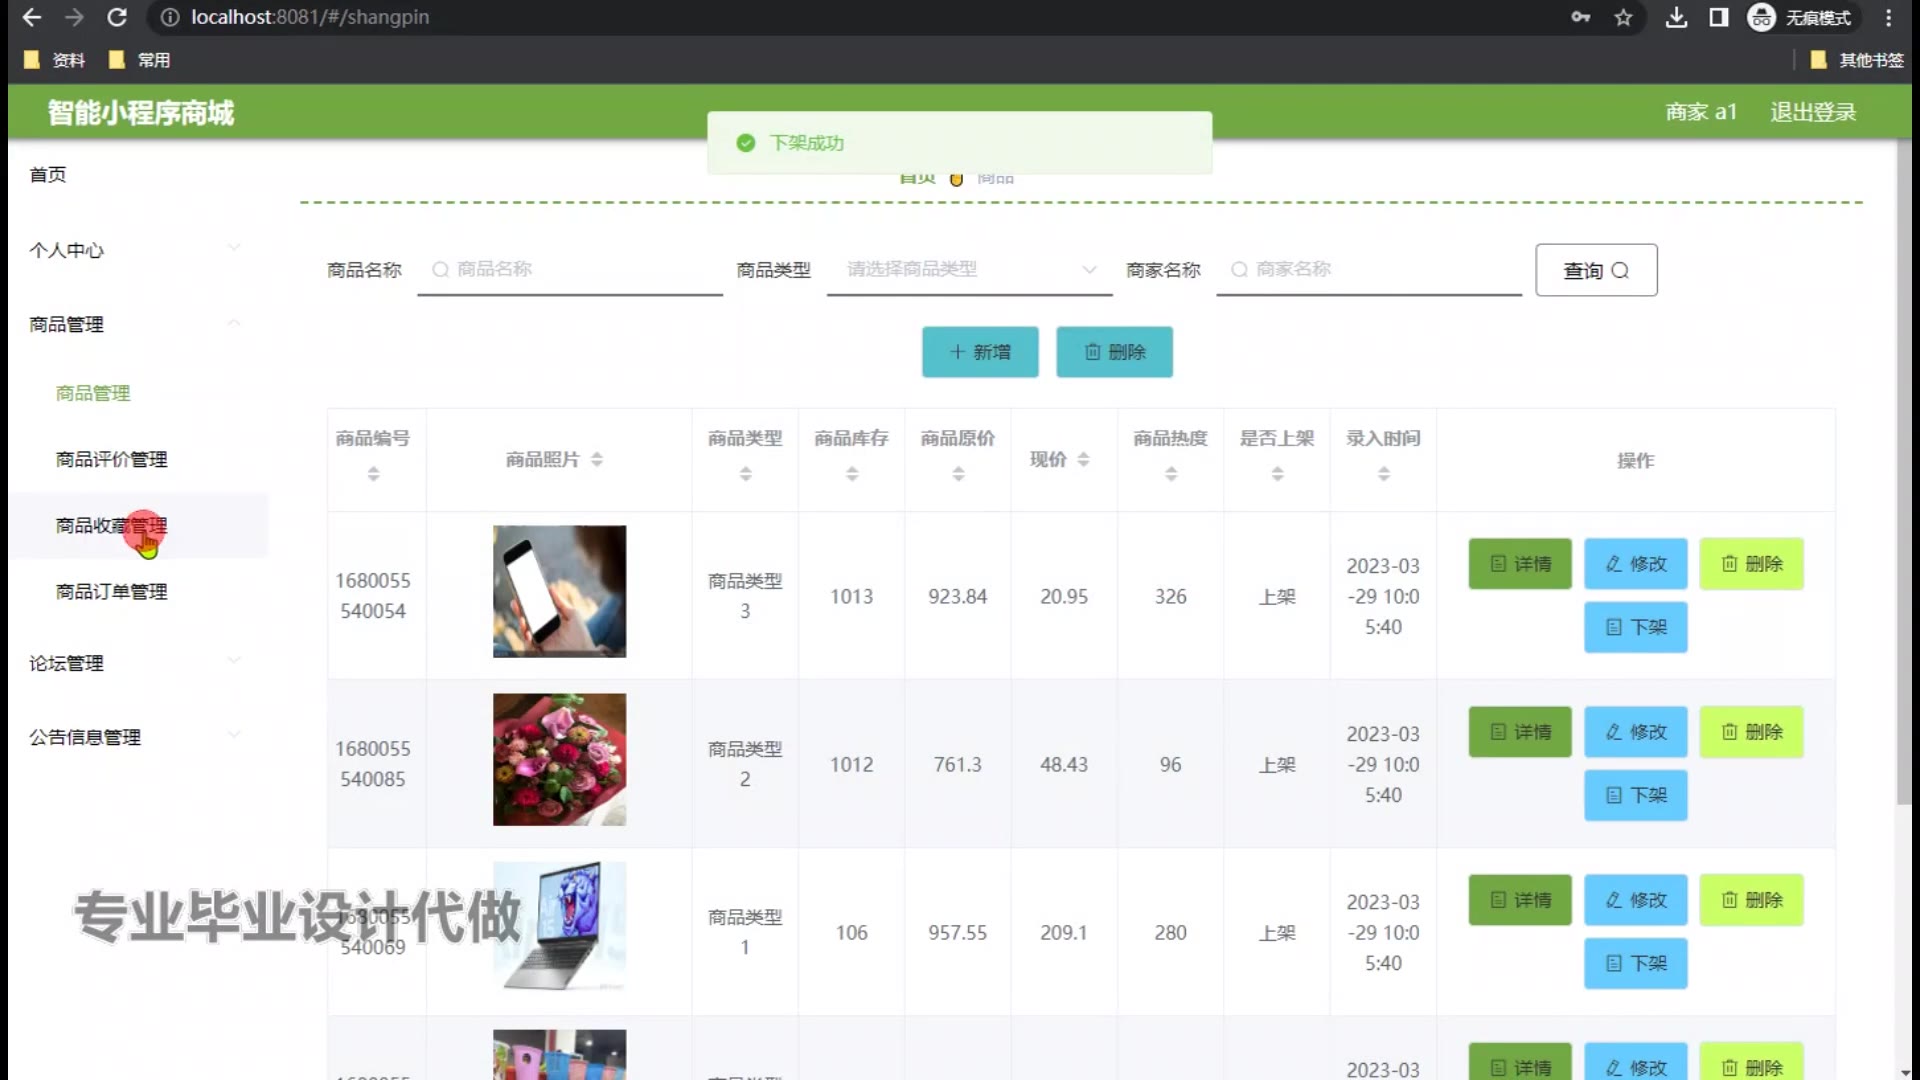The height and width of the screenshot is (1080, 1920).
Task: Sort table by 商品照片 column arrows
Action: pyautogui.click(x=597, y=459)
